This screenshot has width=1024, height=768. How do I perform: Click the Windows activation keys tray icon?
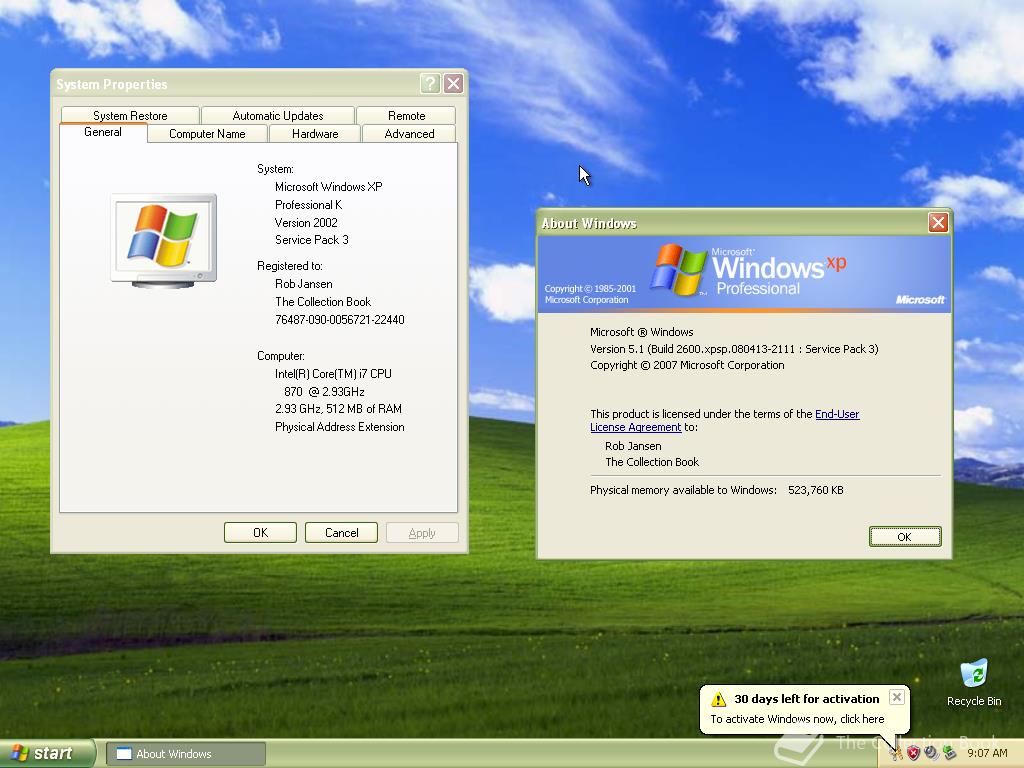pos(895,754)
